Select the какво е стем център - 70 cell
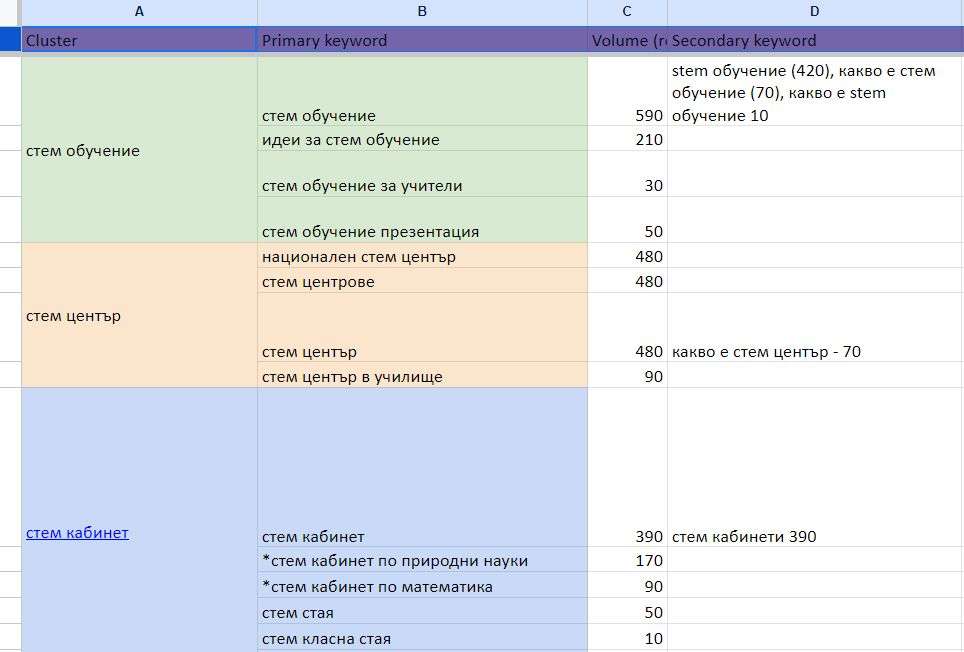This screenshot has height=652, width=964. (814, 351)
